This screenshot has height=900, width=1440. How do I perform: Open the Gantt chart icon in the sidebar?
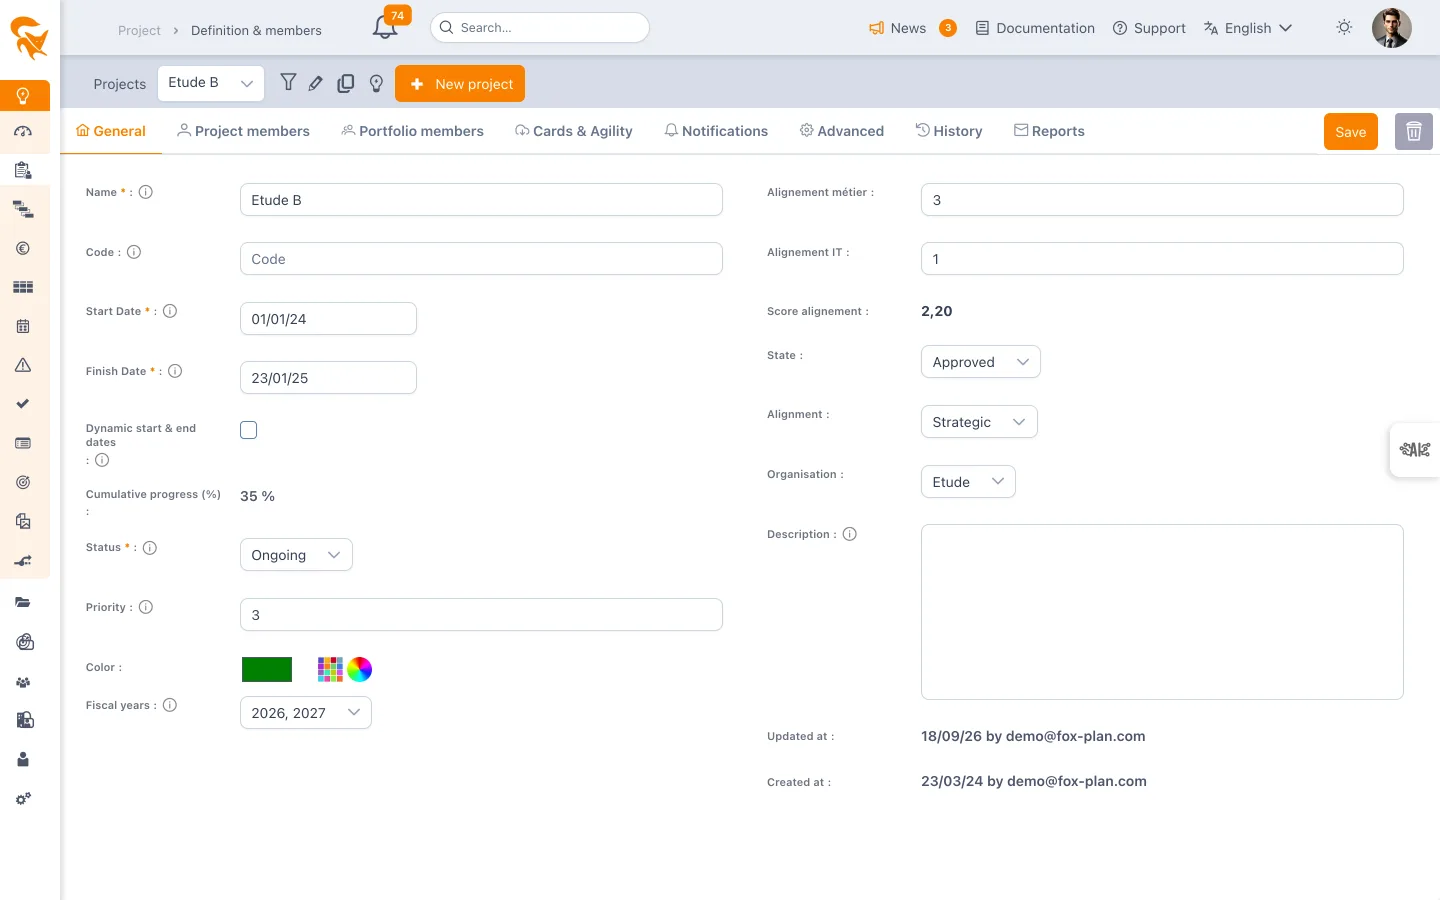point(23,210)
